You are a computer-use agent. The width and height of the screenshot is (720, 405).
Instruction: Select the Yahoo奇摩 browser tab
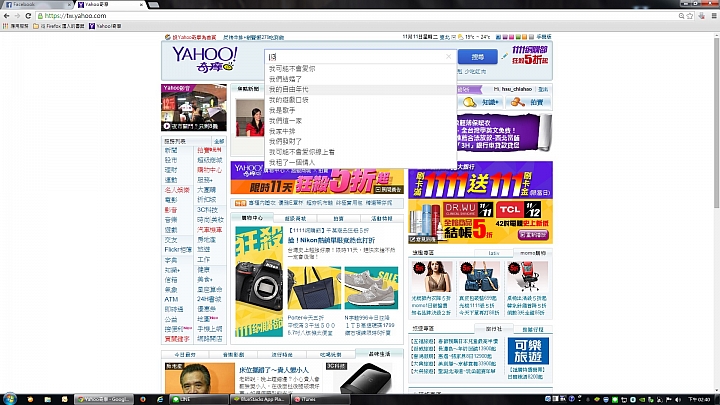pos(110,4)
